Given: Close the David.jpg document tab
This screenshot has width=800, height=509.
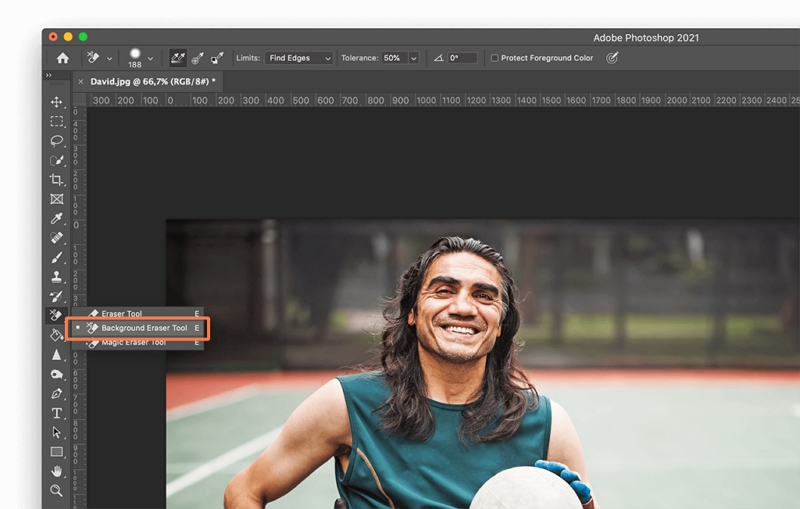Looking at the screenshot, I should pos(81,81).
